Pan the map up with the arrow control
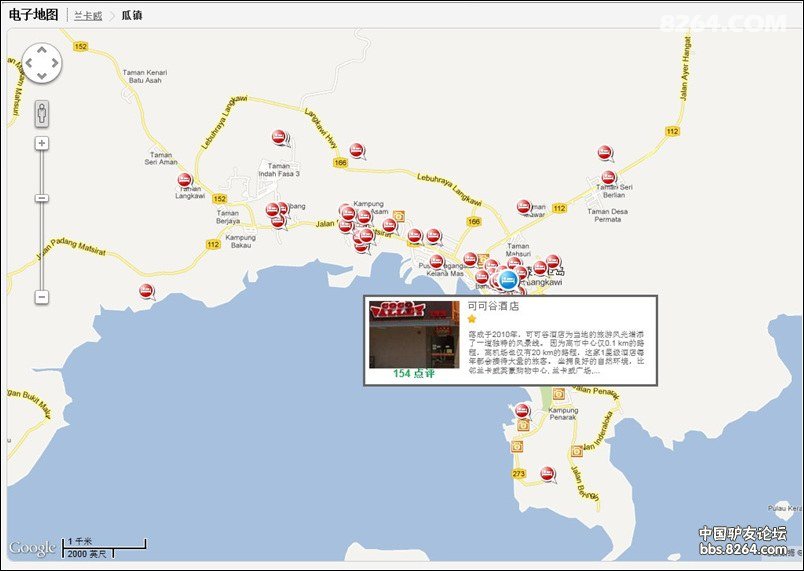Viewport: 804px width, 571px height. point(42,50)
